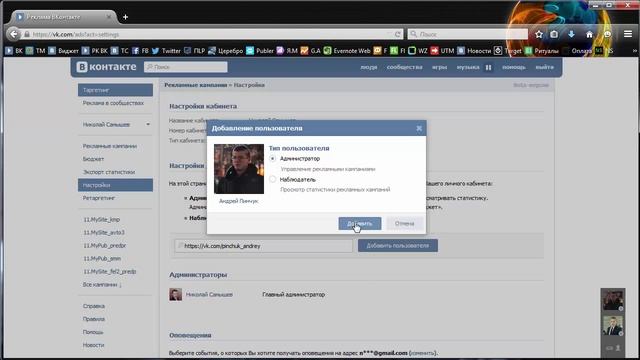The image size is (640, 360).
Task: Focus the VK site search field
Action: point(186,67)
